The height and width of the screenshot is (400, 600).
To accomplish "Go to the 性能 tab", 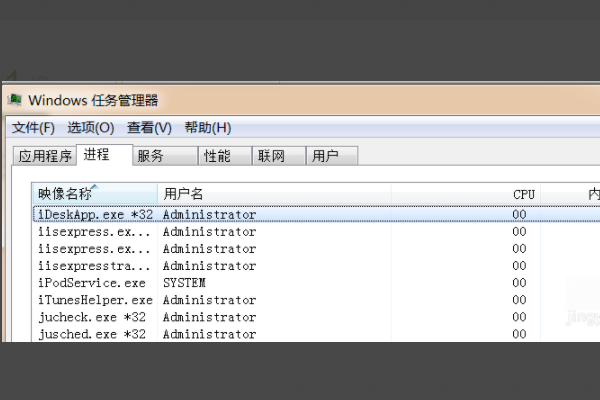I will tap(217, 156).
